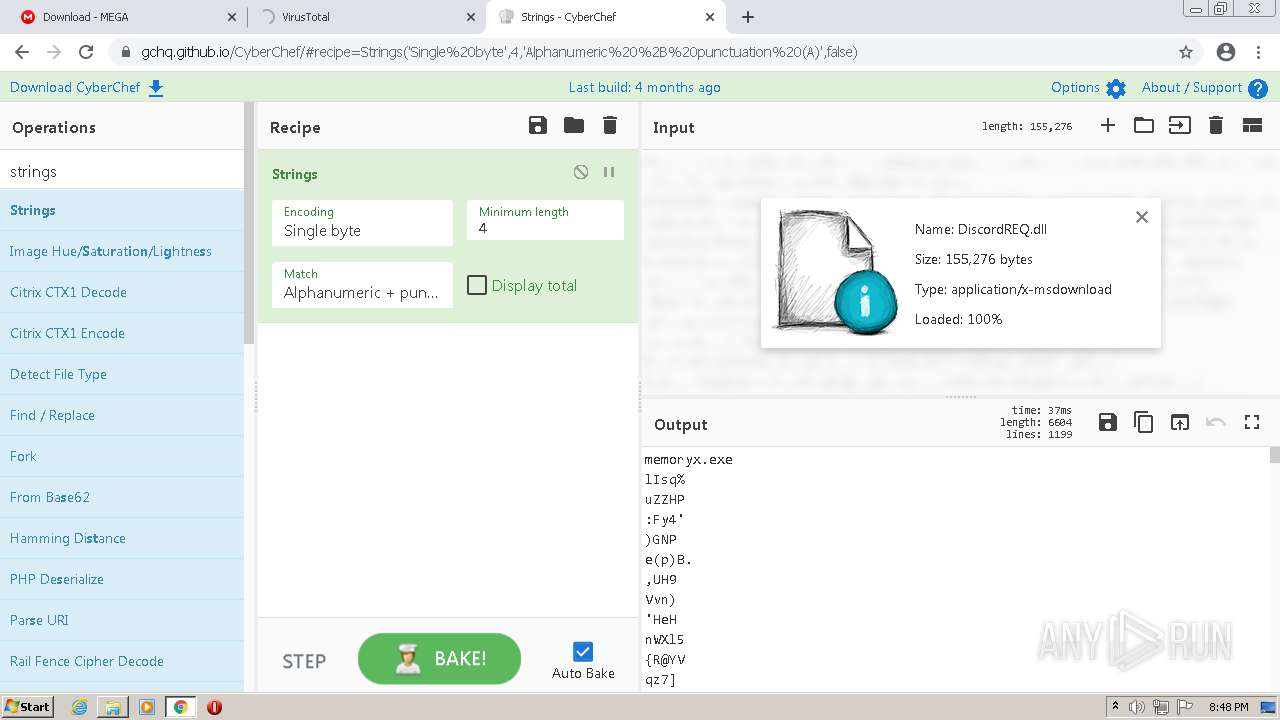The image size is (1280, 720).
Task: Click the Last build notice
Action: click(x=644, y=88)
